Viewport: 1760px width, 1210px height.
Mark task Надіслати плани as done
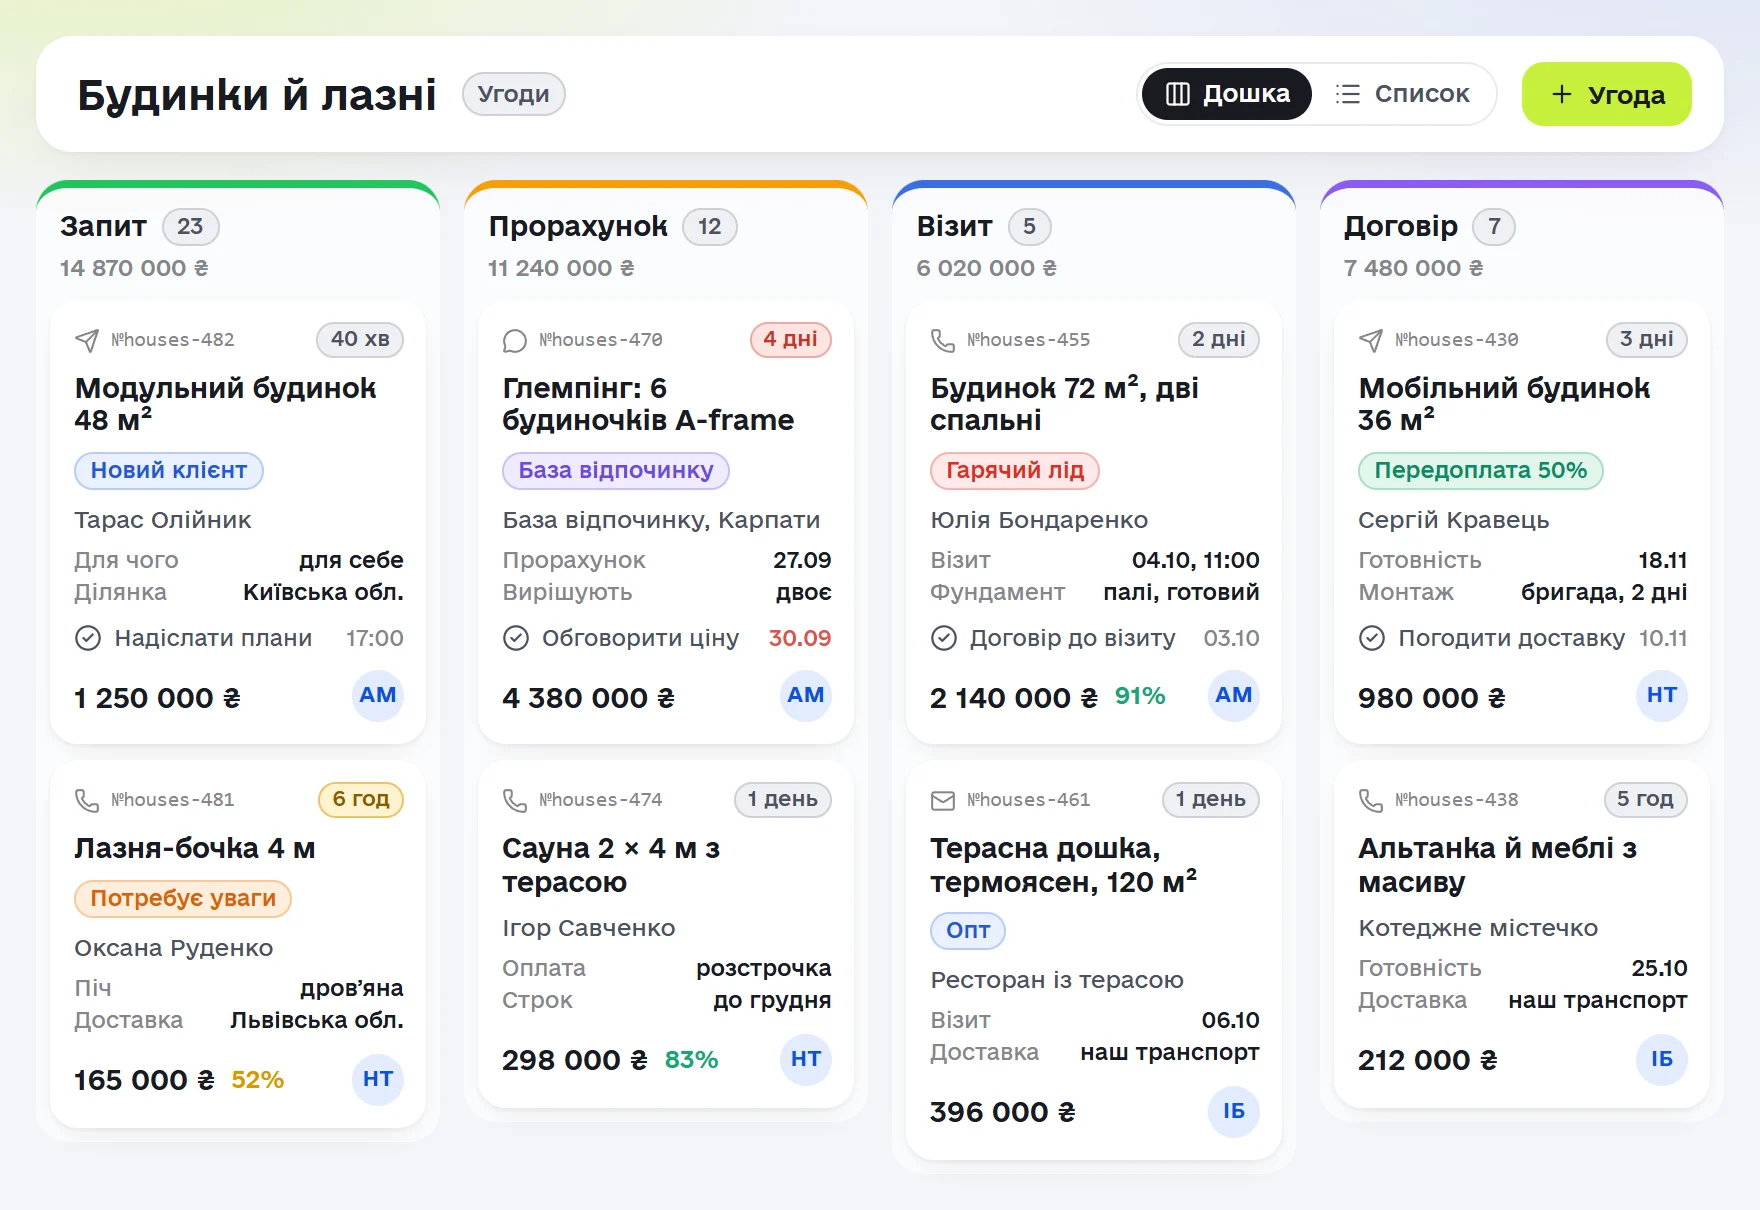click(x=88, y=638)
